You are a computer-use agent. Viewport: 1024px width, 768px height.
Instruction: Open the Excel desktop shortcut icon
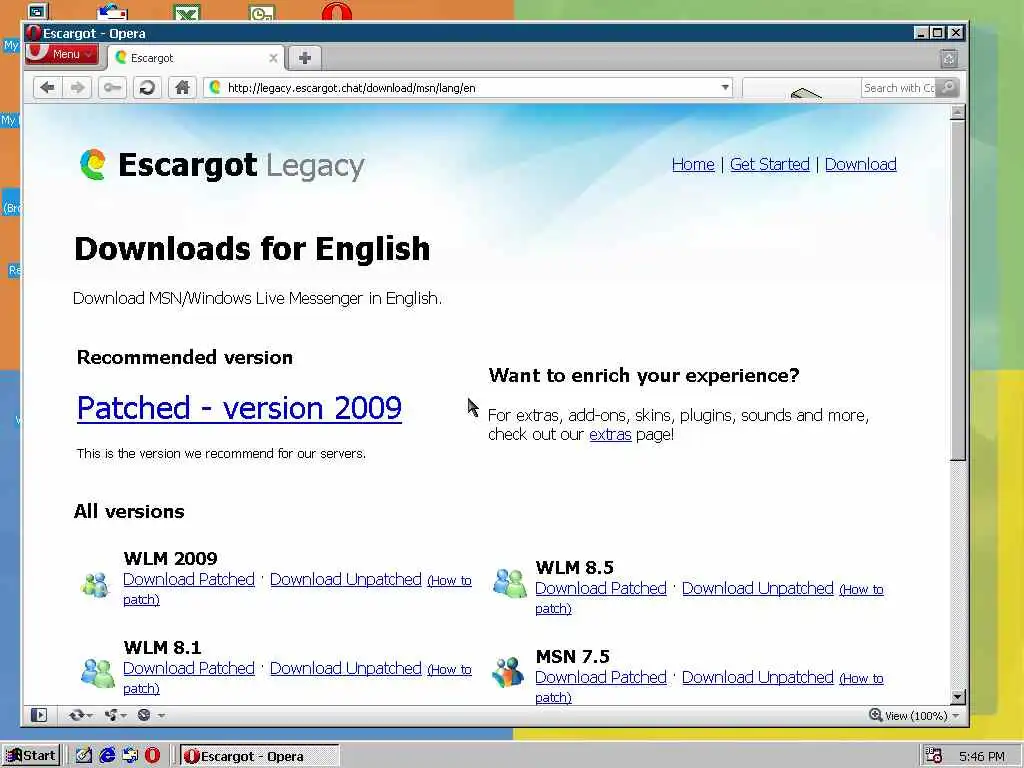(x=187, y=12)
